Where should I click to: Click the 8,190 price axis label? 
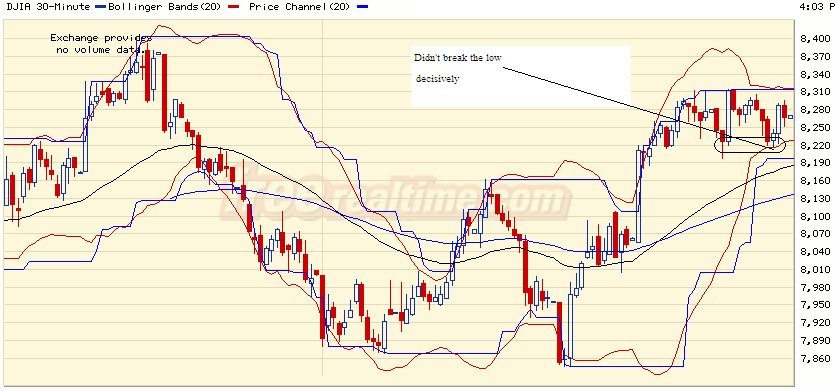tap(815, 162)
